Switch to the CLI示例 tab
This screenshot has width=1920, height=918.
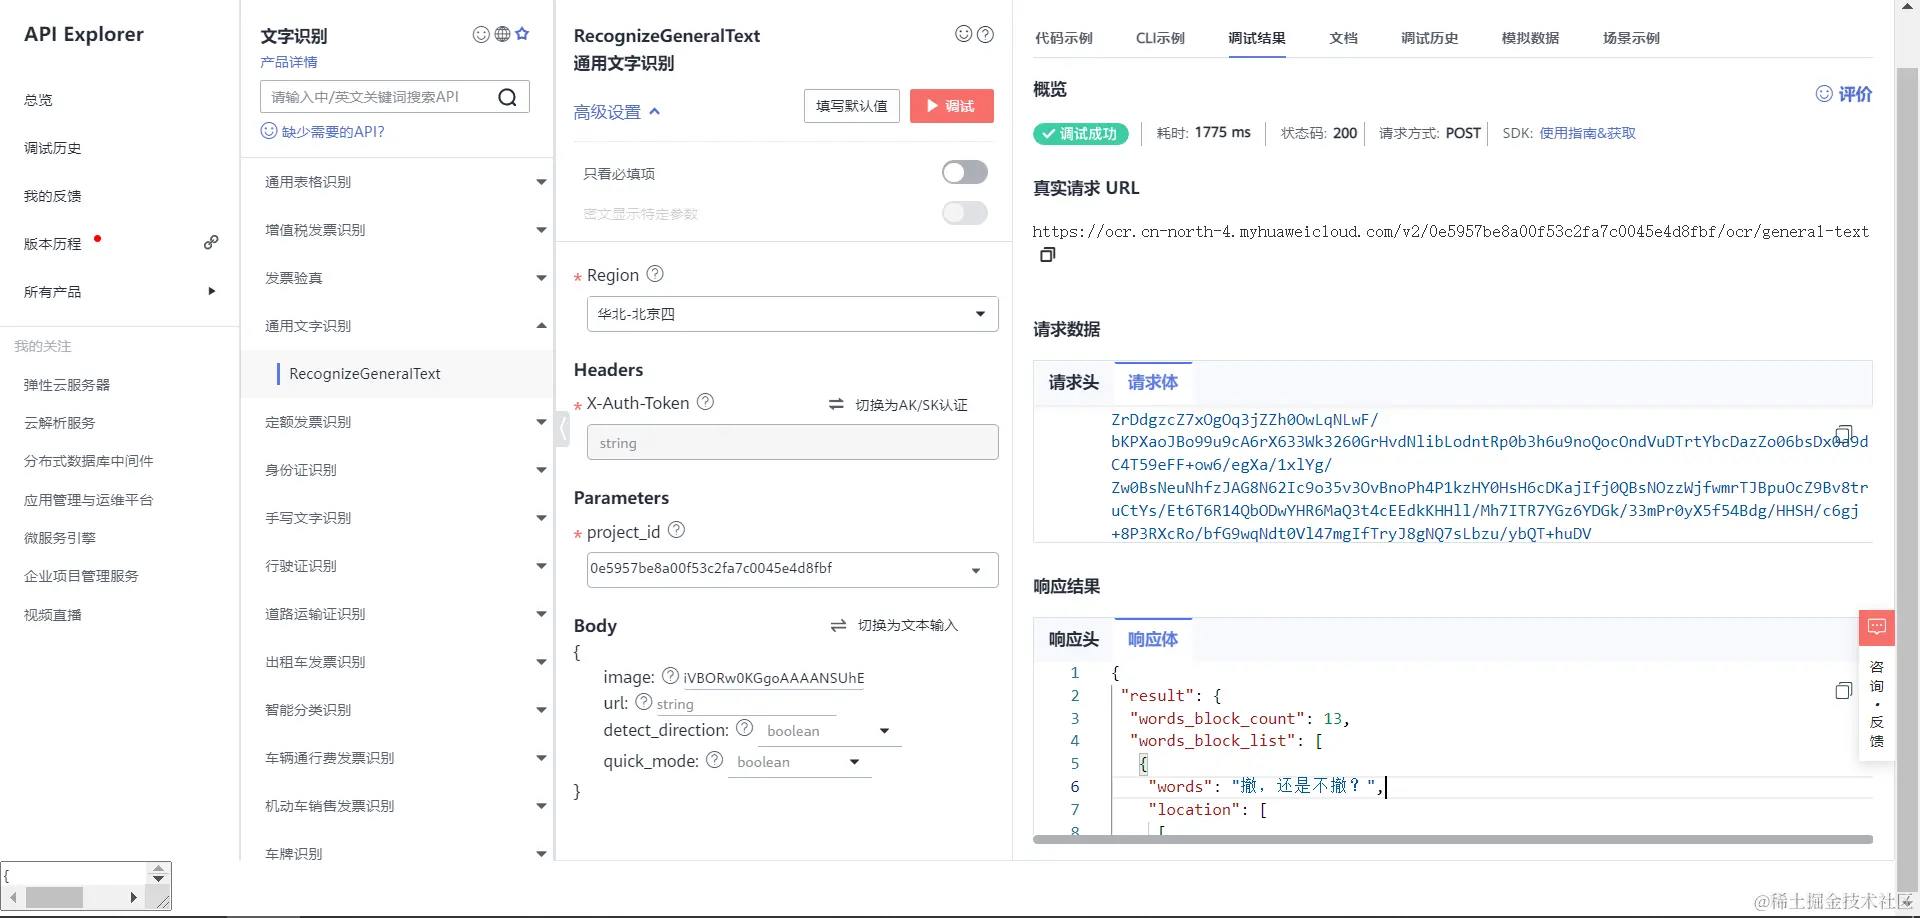[1160, 38]
